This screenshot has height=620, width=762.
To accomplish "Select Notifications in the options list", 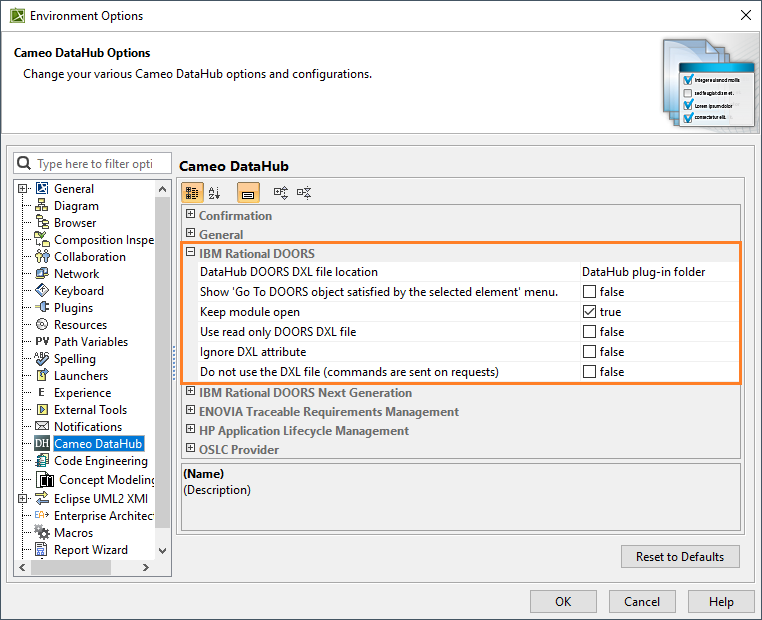I will [x=88, y=427].
